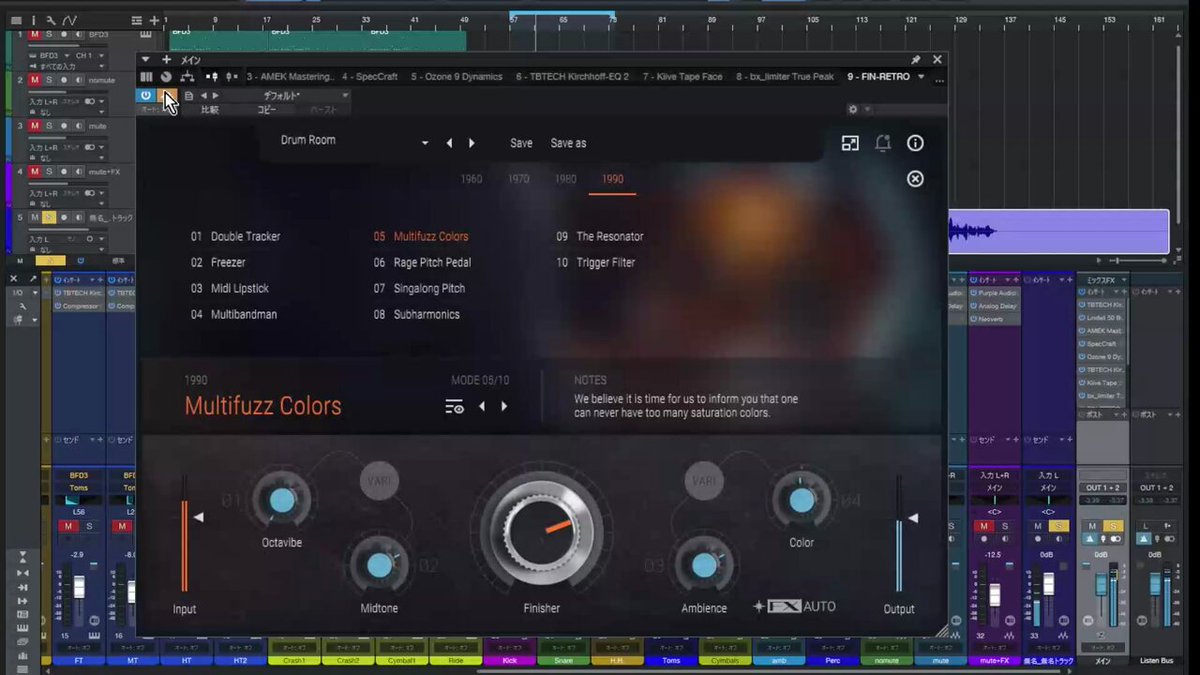Toggle the right VARI button
This screenshot has height=675, width=1200.
pos(705,481)
